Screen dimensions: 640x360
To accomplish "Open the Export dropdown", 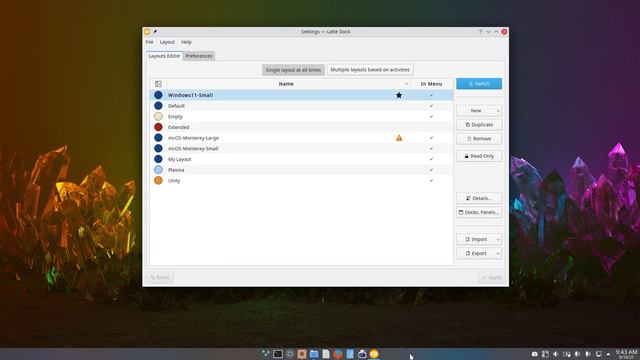I will [x=479, y=253].
